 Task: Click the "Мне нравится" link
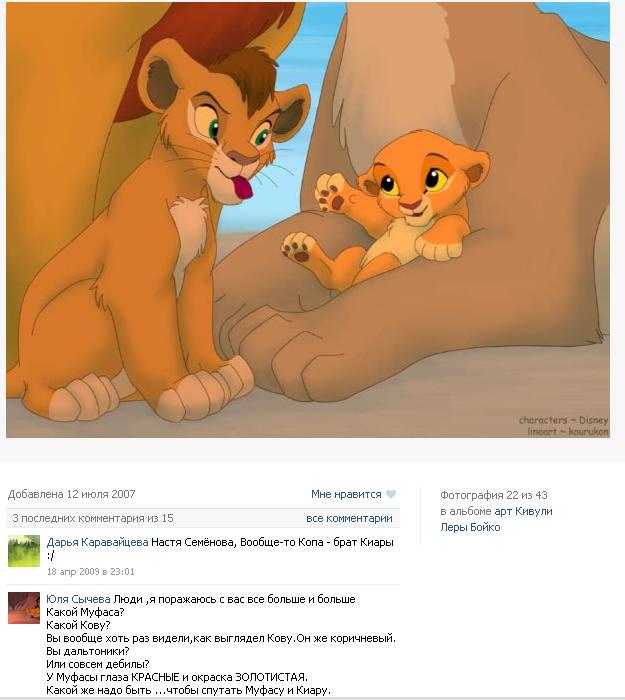(346, 494)
